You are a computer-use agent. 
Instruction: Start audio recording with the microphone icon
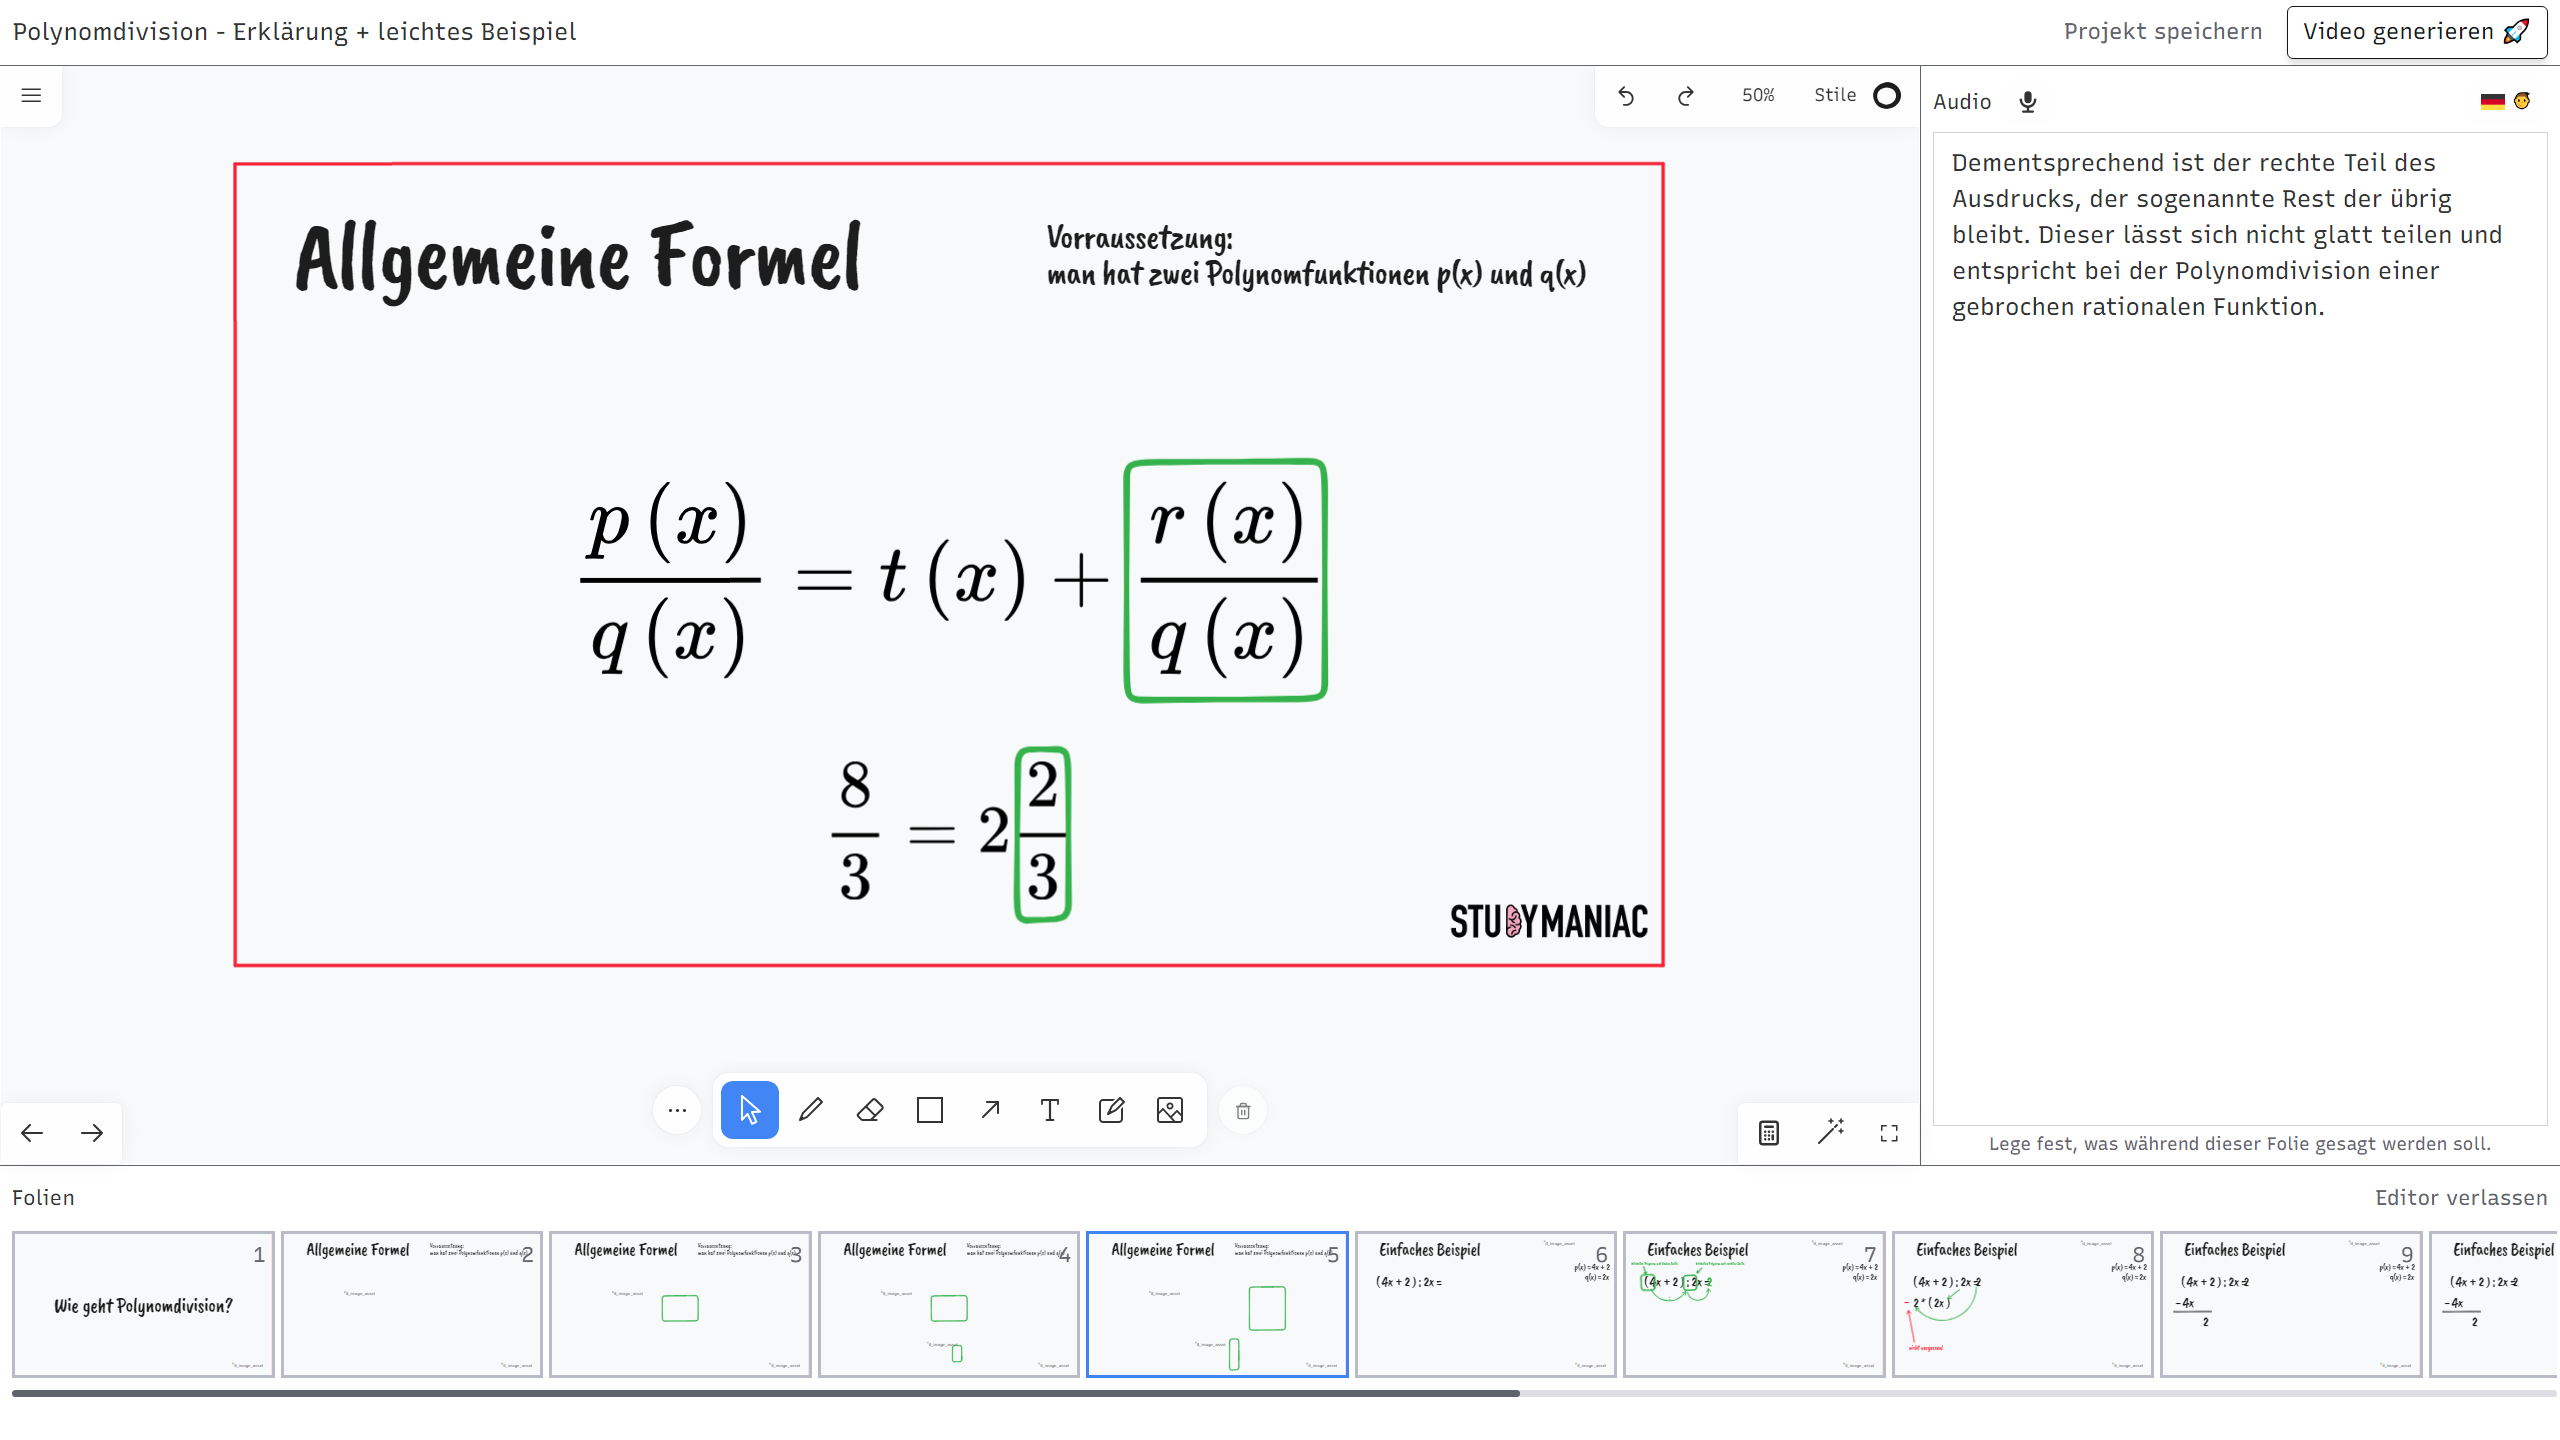[x=2028, y=102]
